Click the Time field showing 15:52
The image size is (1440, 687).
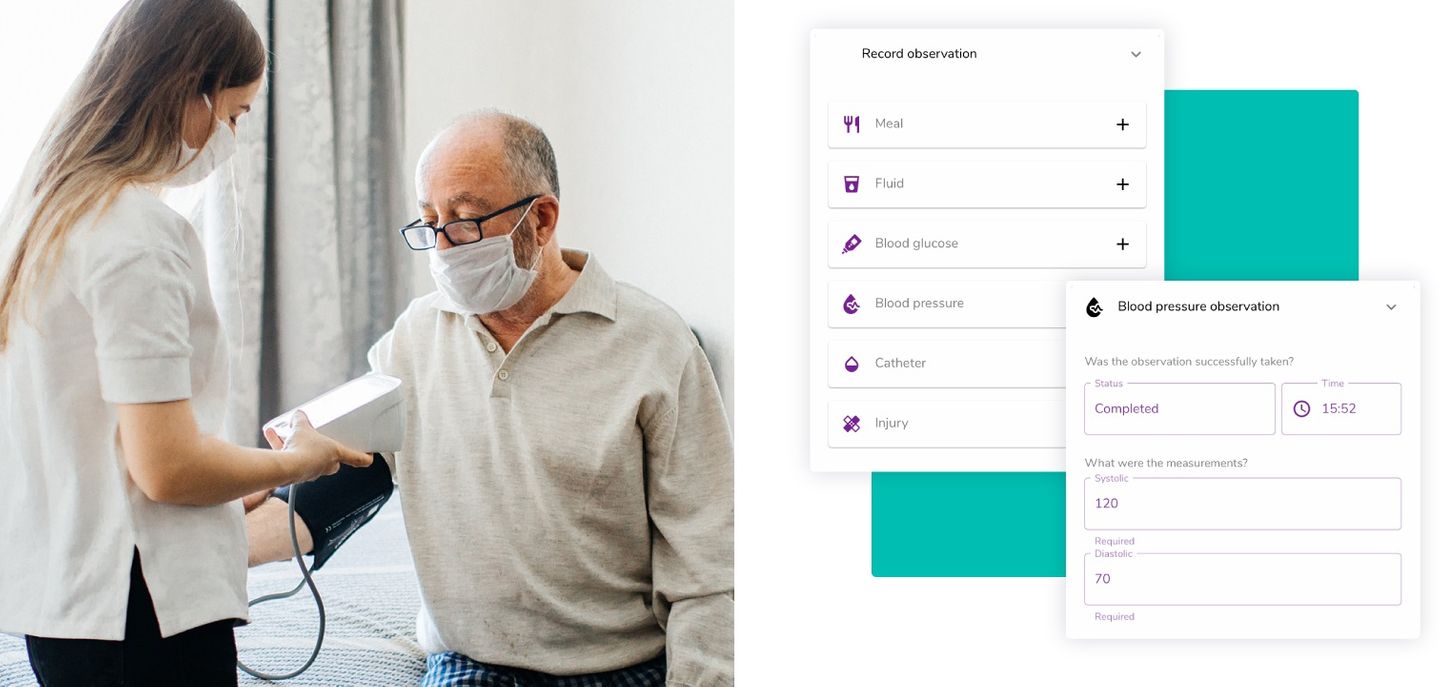tap(1341, 409)
